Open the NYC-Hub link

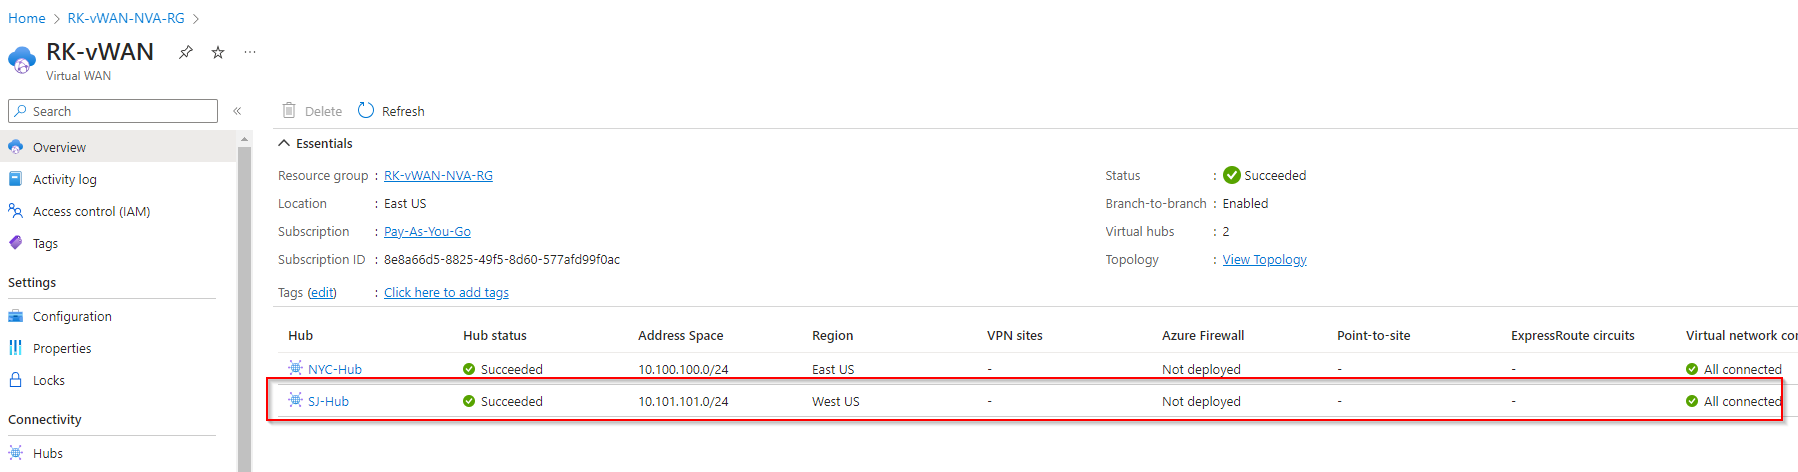click(x=335, y=369)
